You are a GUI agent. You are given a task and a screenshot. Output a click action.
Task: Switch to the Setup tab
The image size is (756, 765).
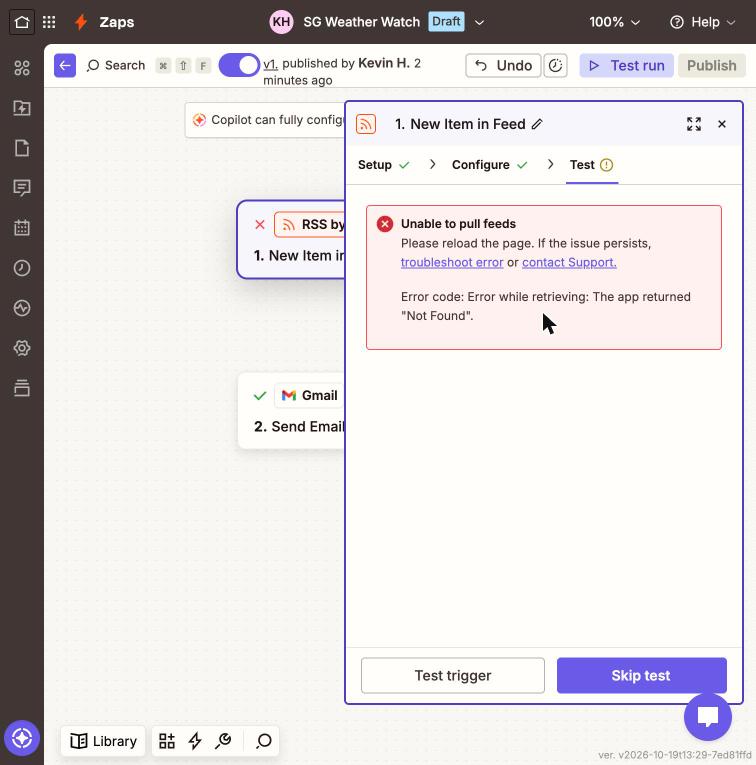point(383,165)
